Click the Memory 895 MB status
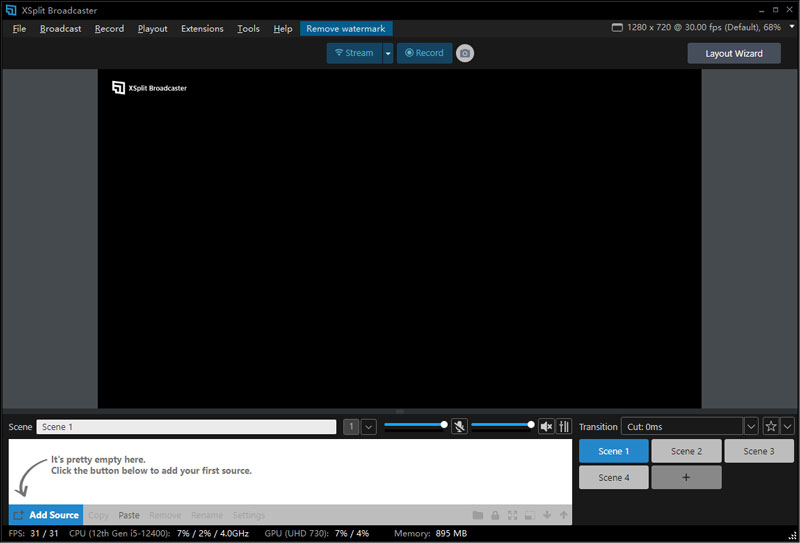The height and width of the screenshot is (543, 800). tap(430, 534)
